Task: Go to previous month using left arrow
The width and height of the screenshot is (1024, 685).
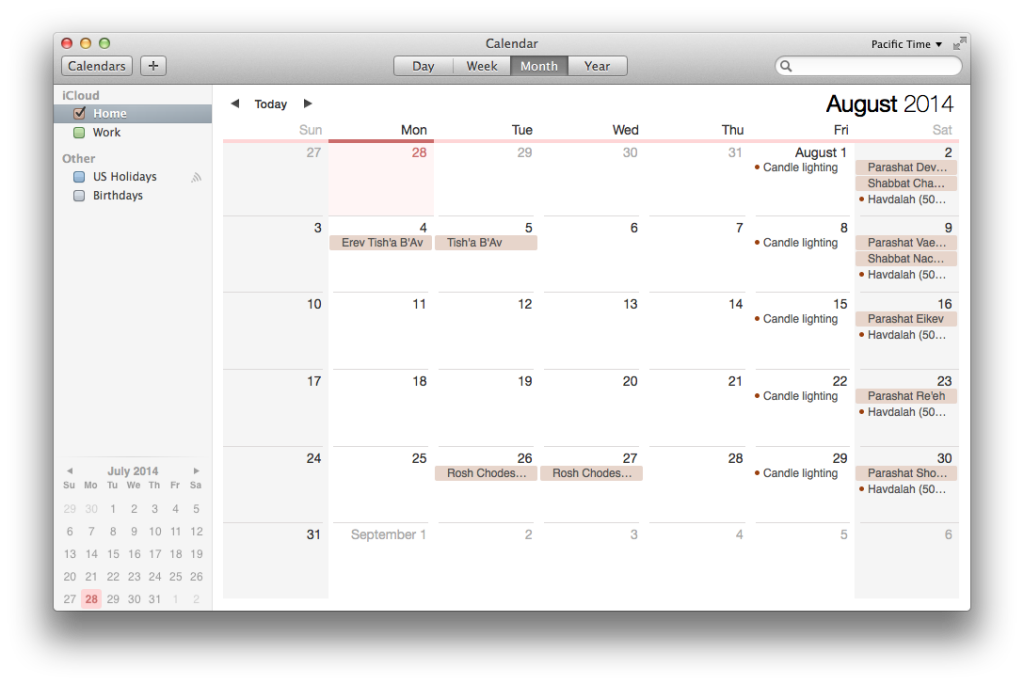Action: [x=235, y=104]
